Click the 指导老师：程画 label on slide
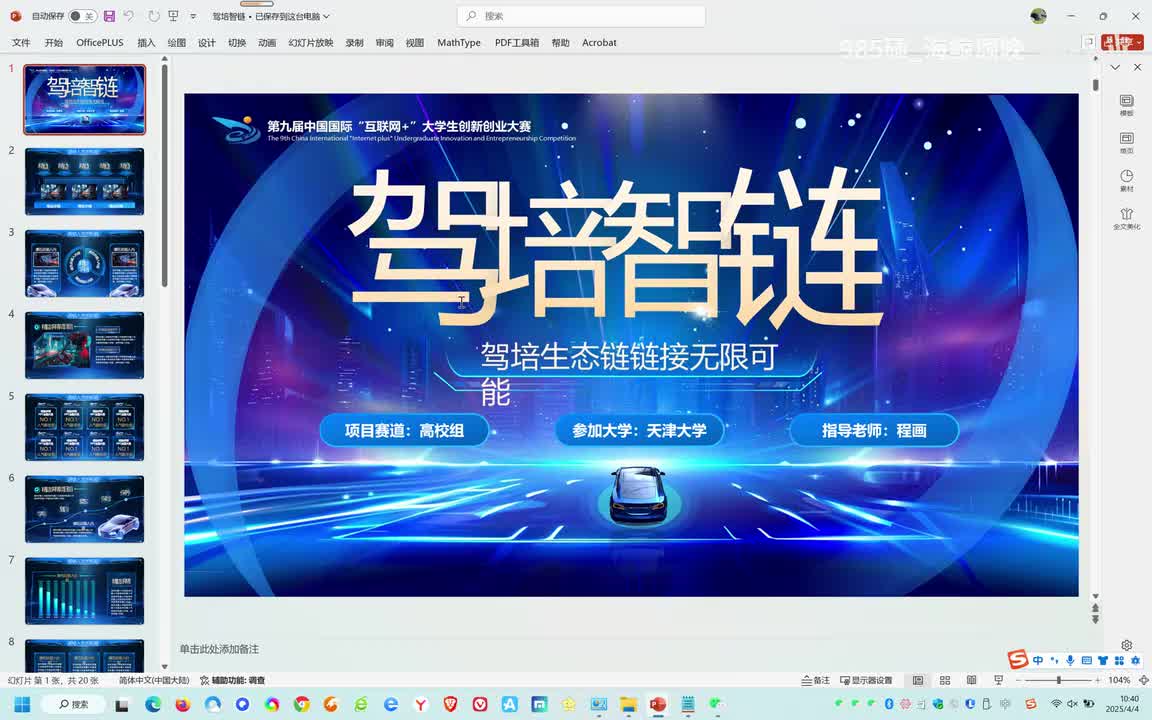This screenshot has width=1152, height=720. [874, 431]
